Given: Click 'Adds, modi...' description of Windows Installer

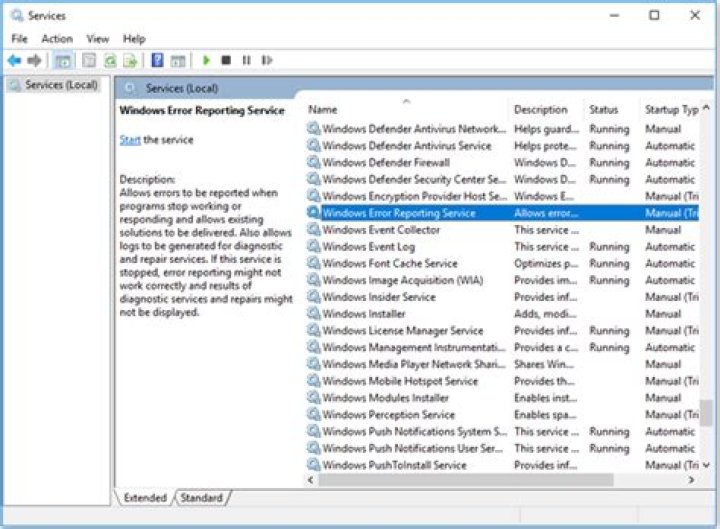Looking at the screenshot, I should point(545,314).
